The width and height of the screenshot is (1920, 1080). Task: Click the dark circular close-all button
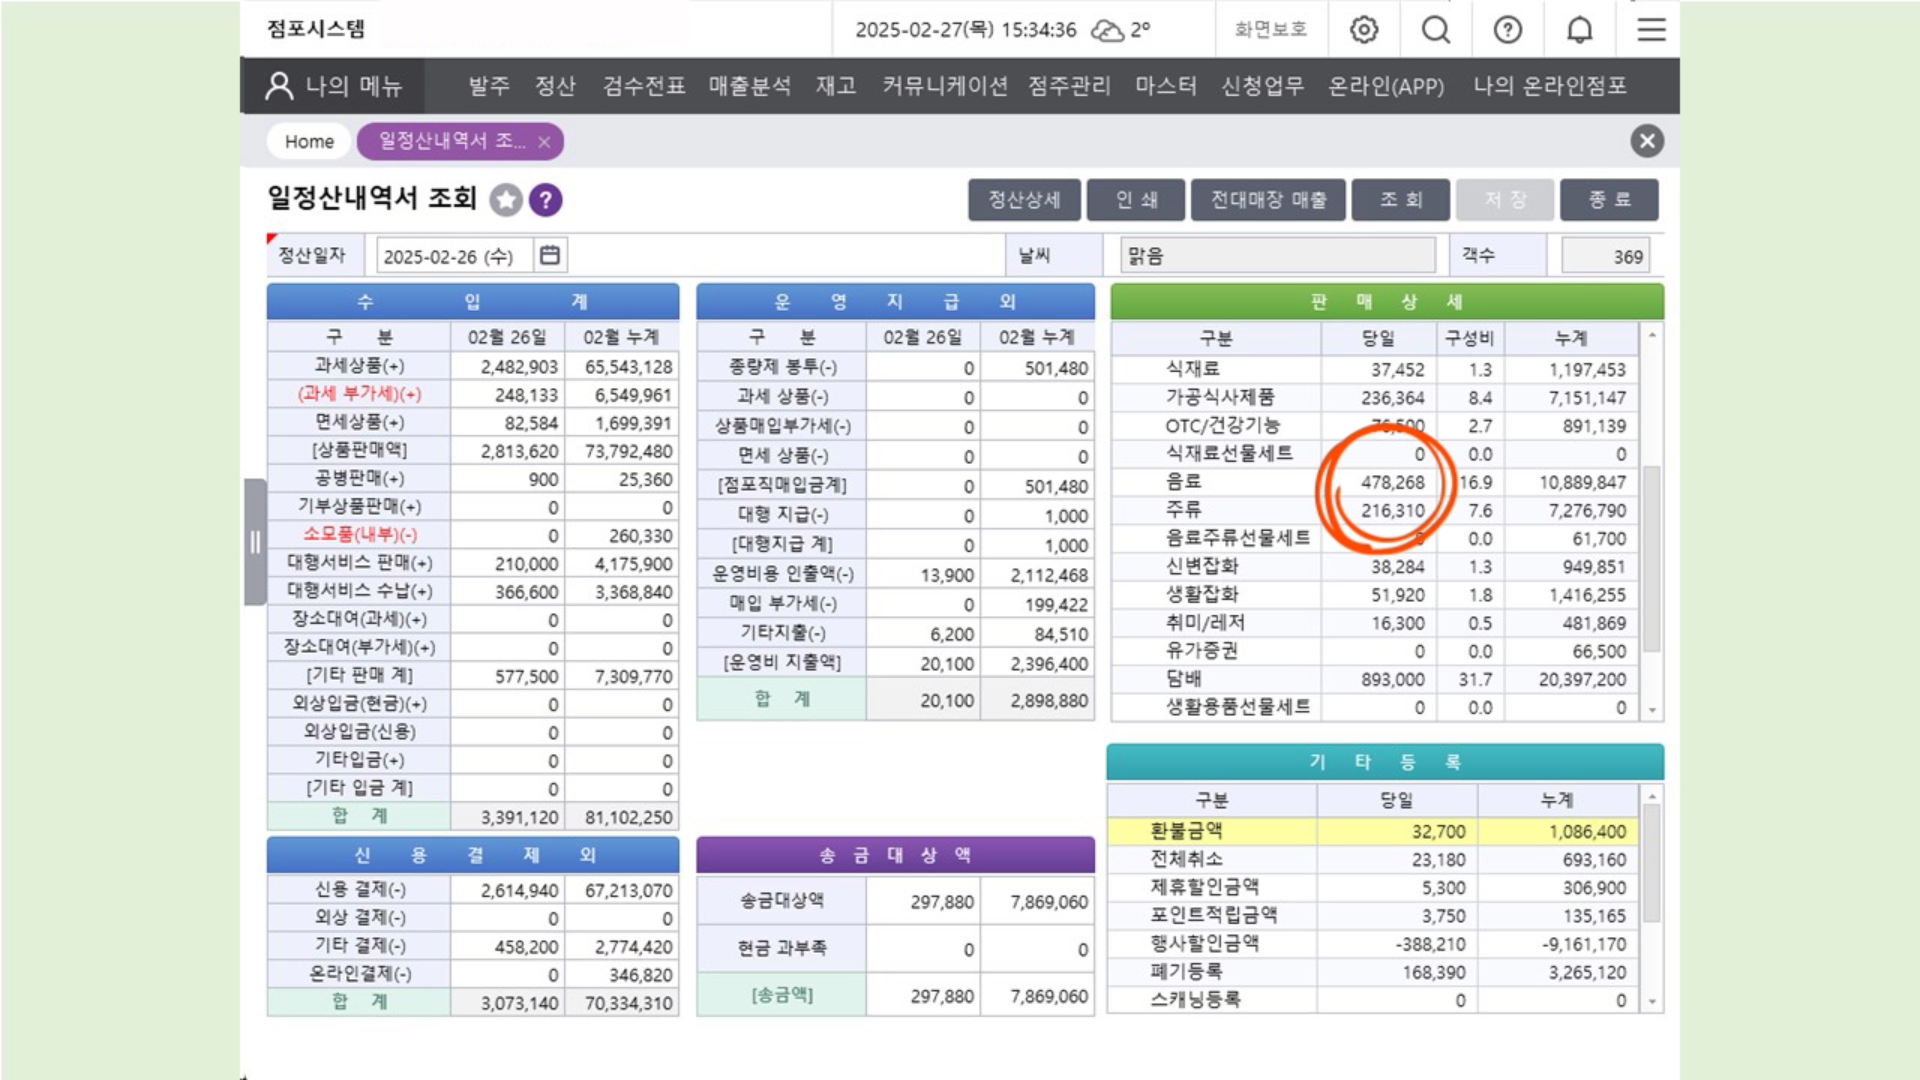click(1647, 141)
